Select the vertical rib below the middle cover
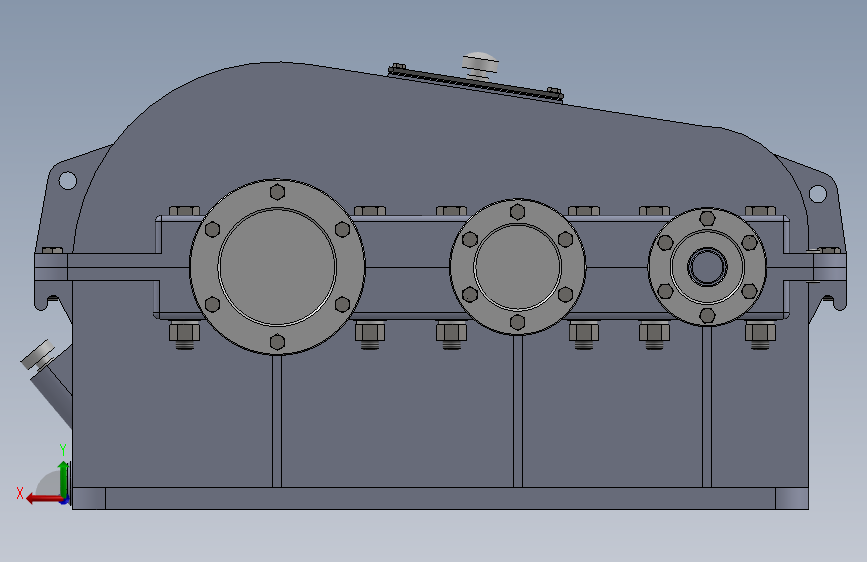Viewport: 867px width, 562px height. point(518,411)
